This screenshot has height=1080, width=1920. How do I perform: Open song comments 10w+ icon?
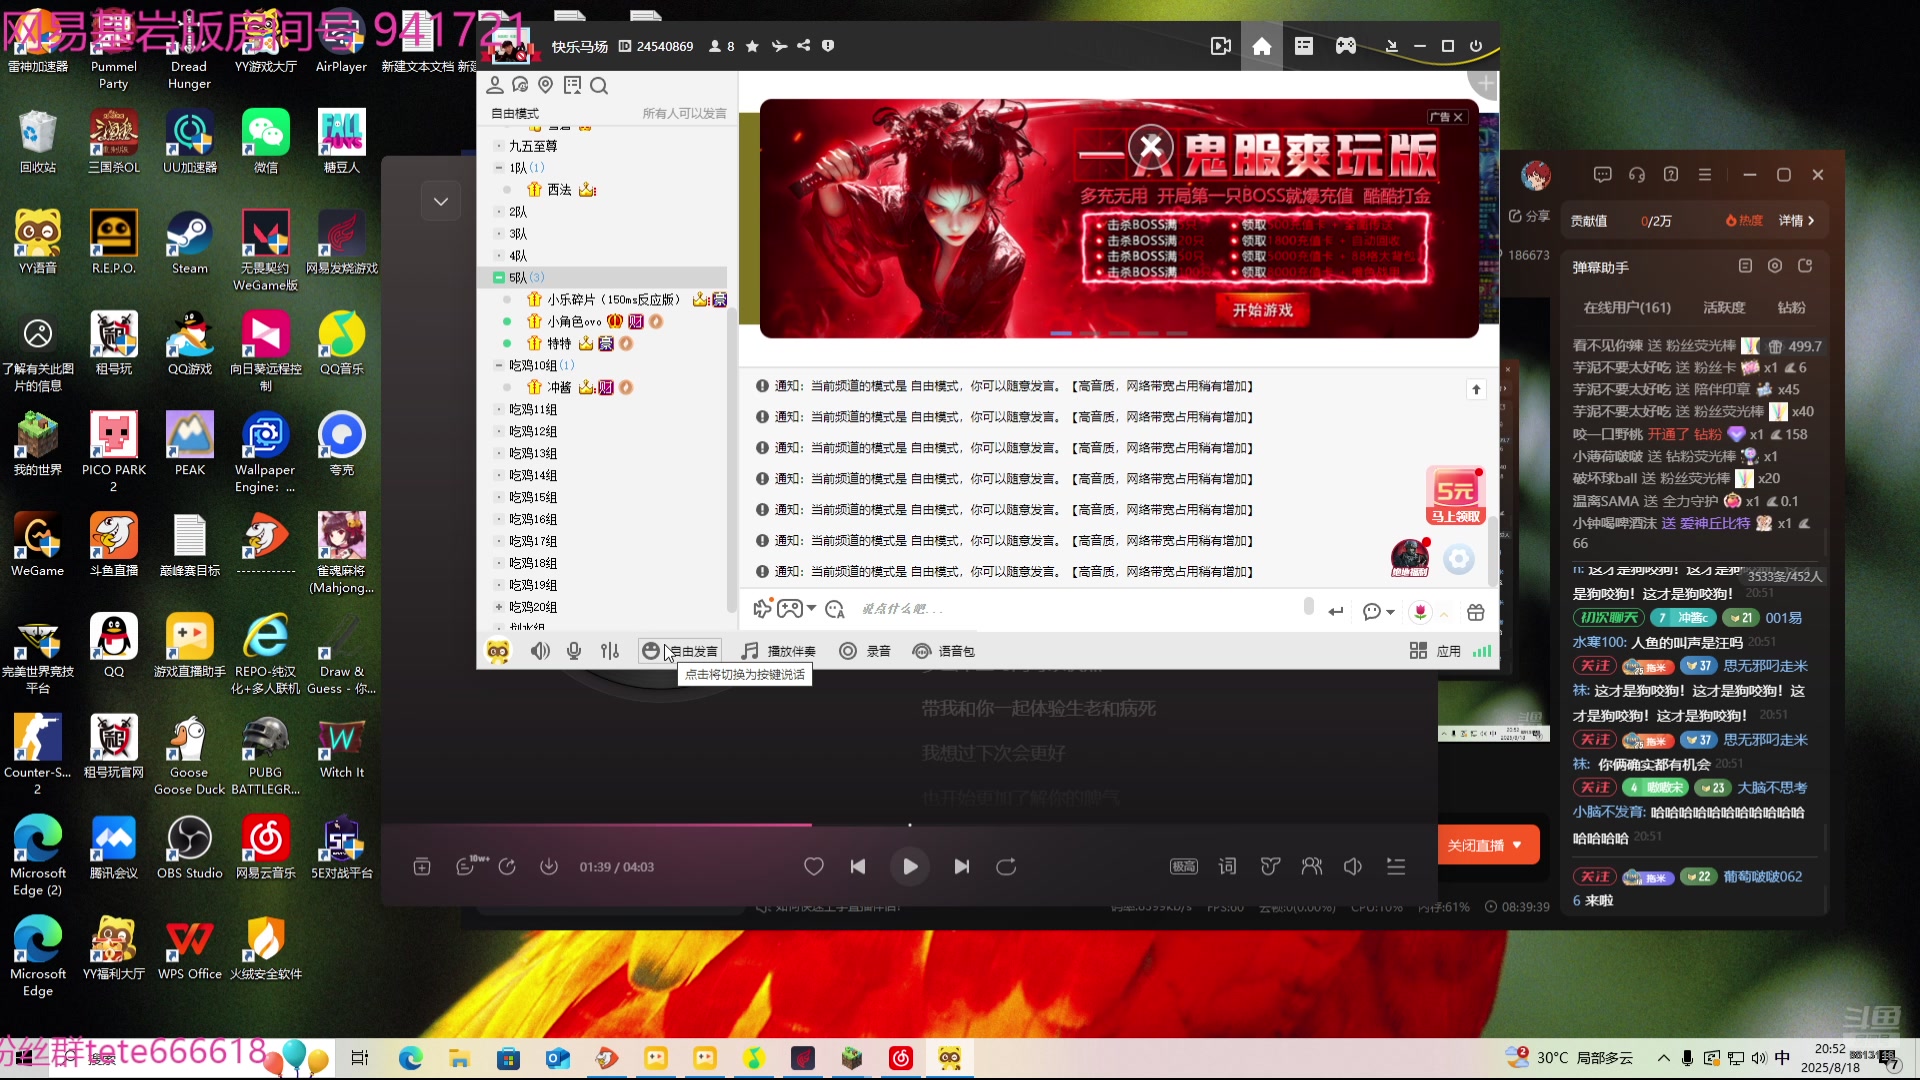click(x=470, y=866)
